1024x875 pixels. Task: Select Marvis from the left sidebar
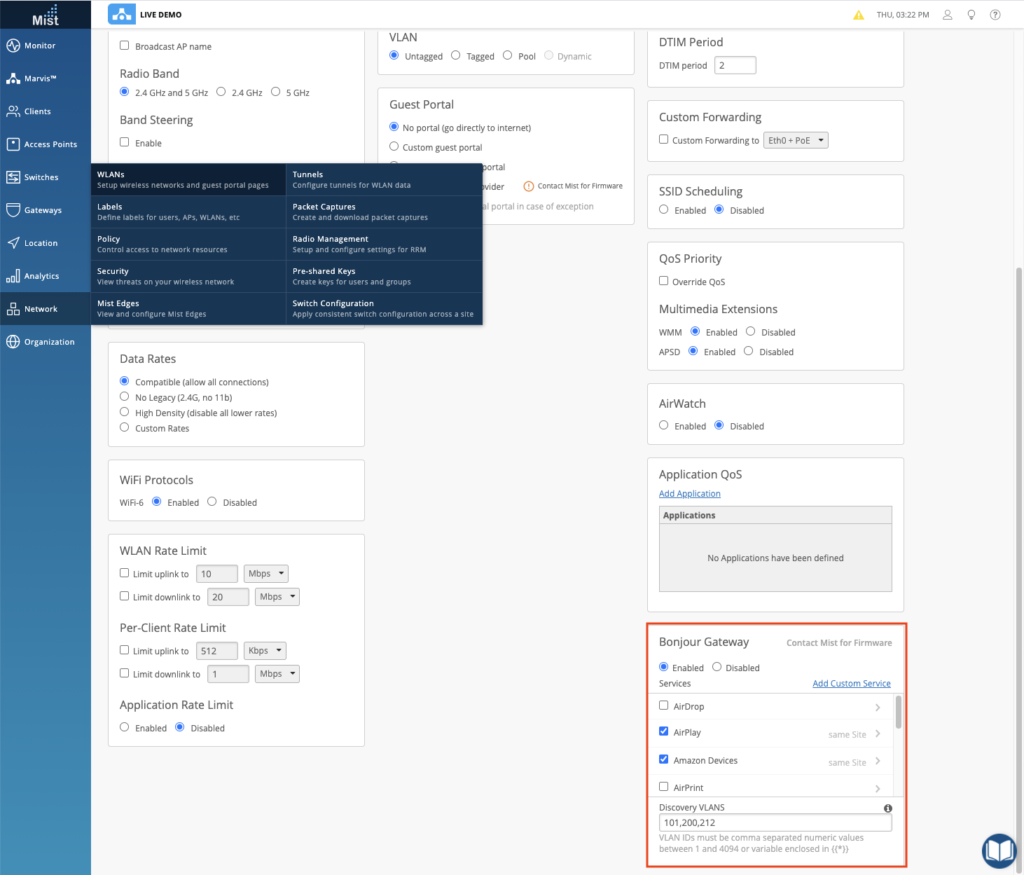coord(45,78)
